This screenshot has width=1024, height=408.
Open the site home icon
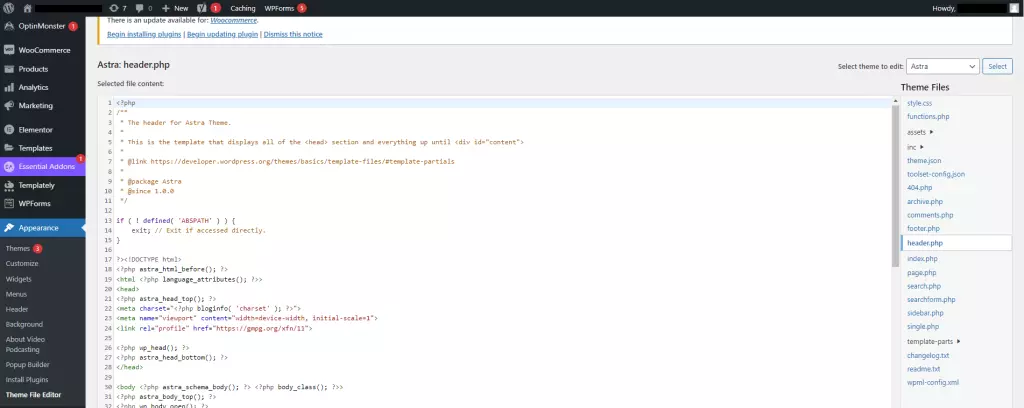tap(27, 8)
